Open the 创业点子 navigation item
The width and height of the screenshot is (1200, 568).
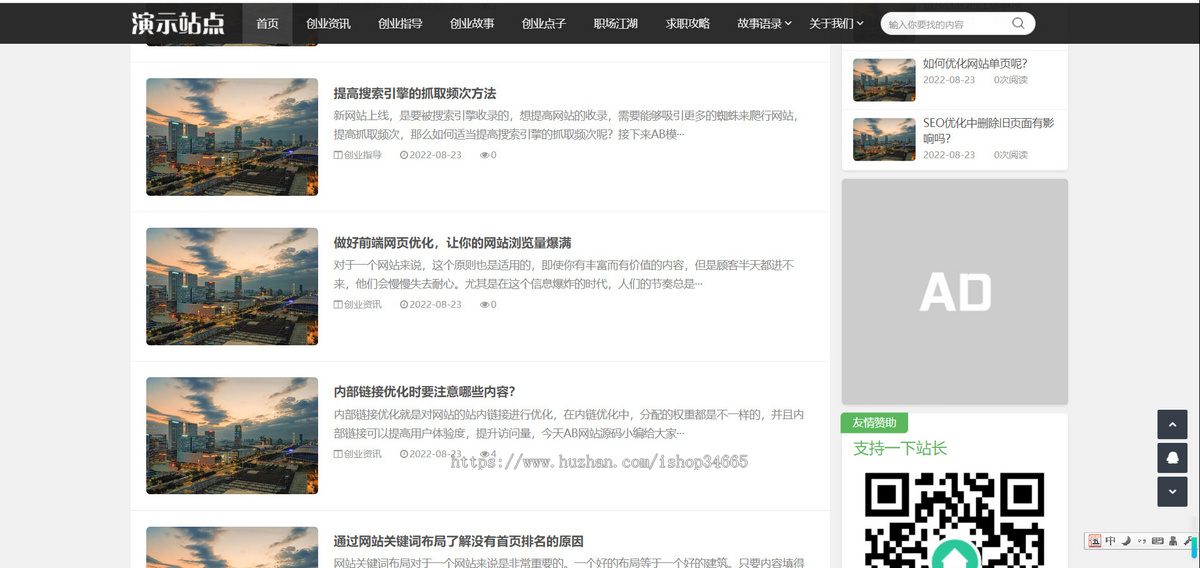544,23
